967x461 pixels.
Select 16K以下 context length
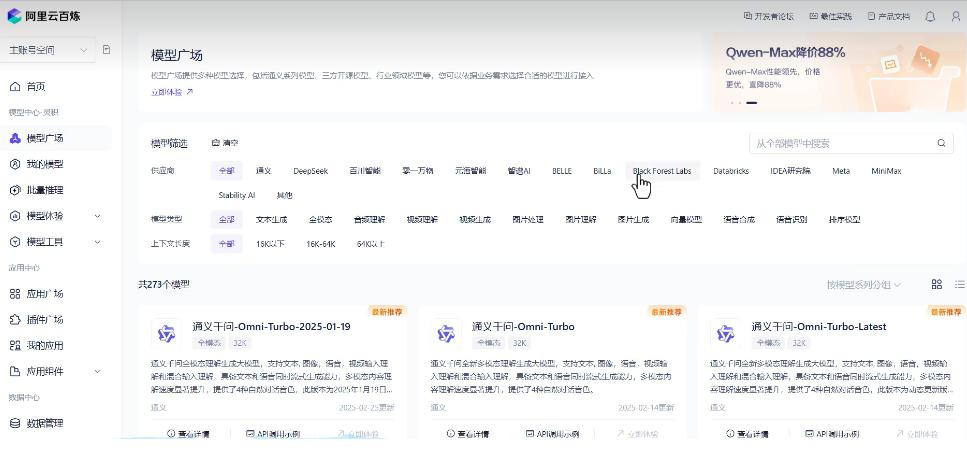[x=270, y=244]
